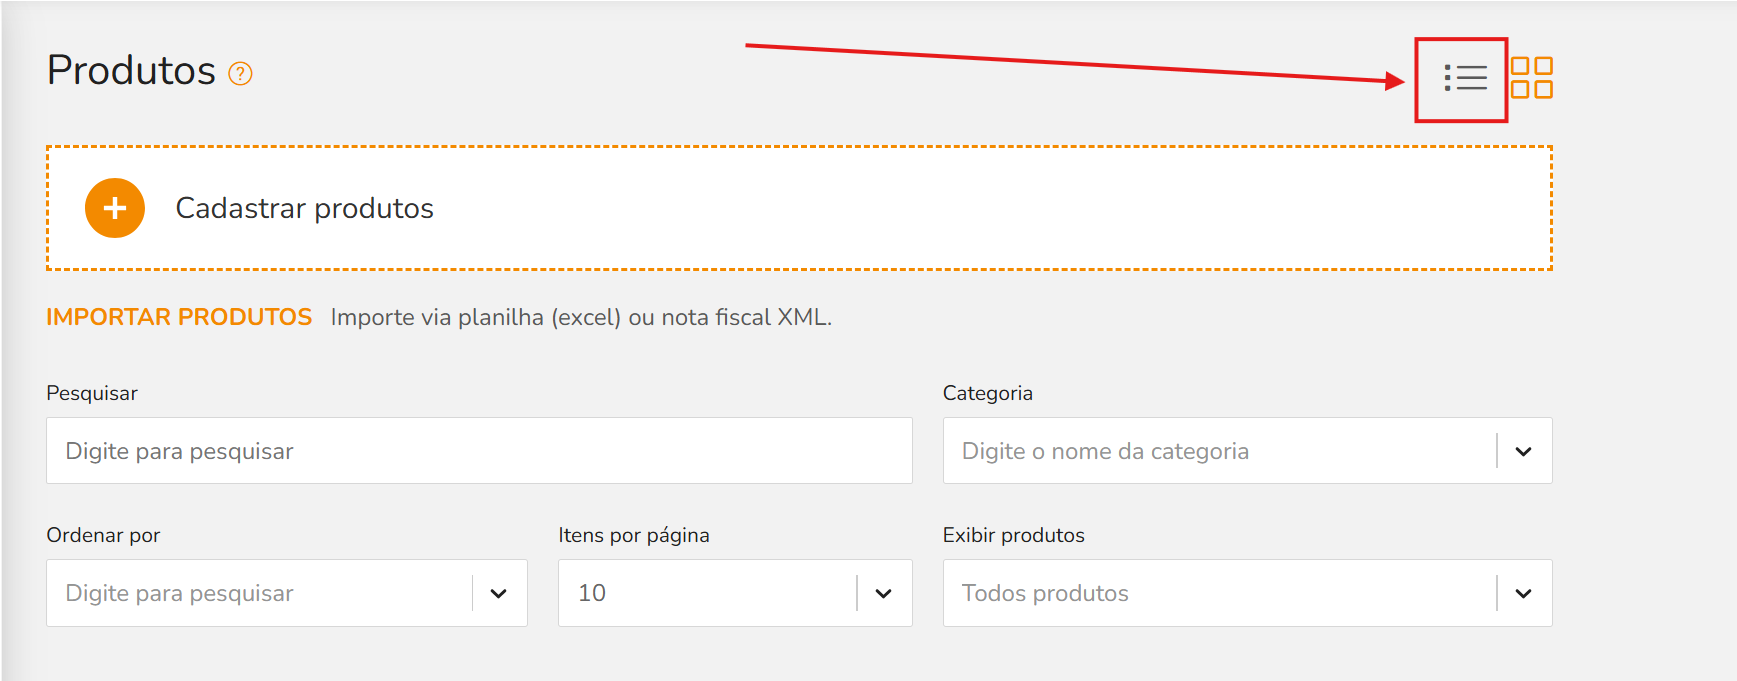Switch to grid view layout

pos(1531,78)
